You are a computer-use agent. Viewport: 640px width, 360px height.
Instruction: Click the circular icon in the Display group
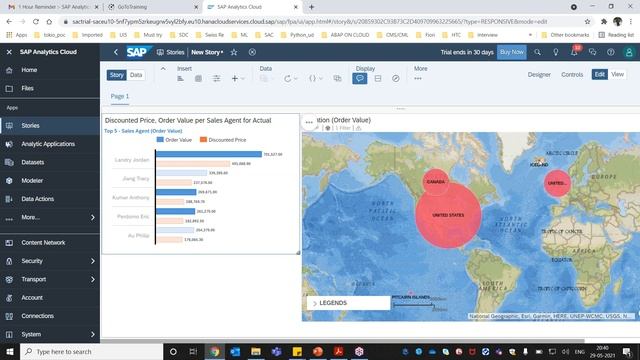(x=396, y=78)
